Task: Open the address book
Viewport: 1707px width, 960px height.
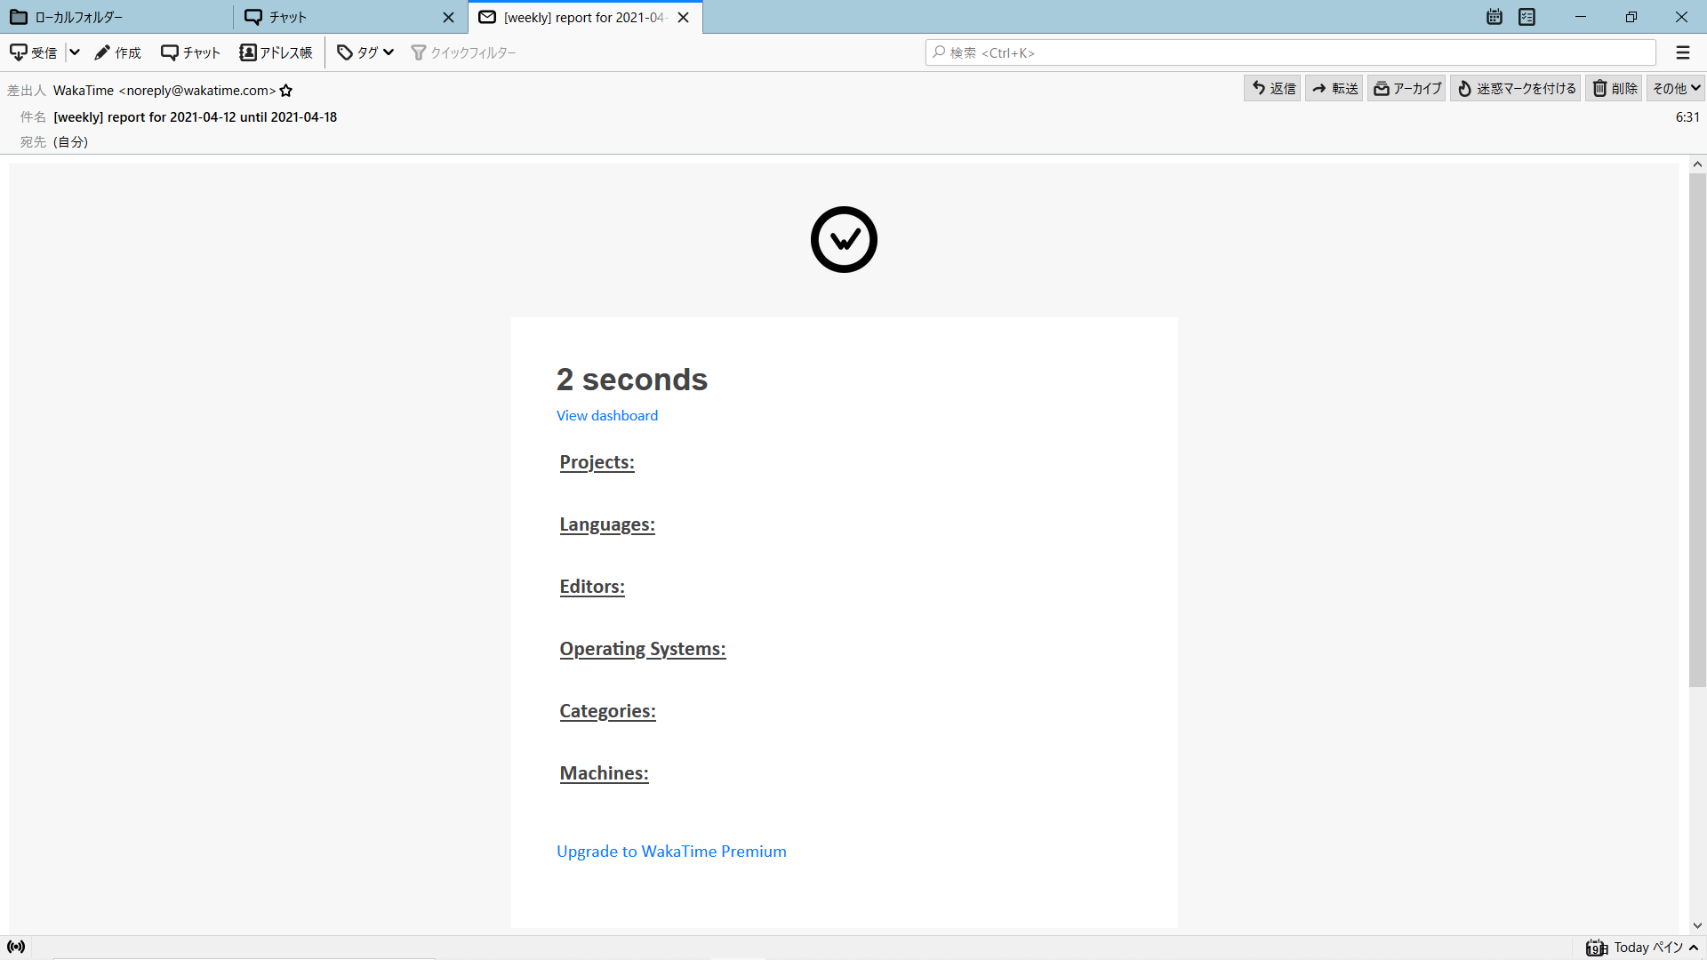Action: (276, 53)
